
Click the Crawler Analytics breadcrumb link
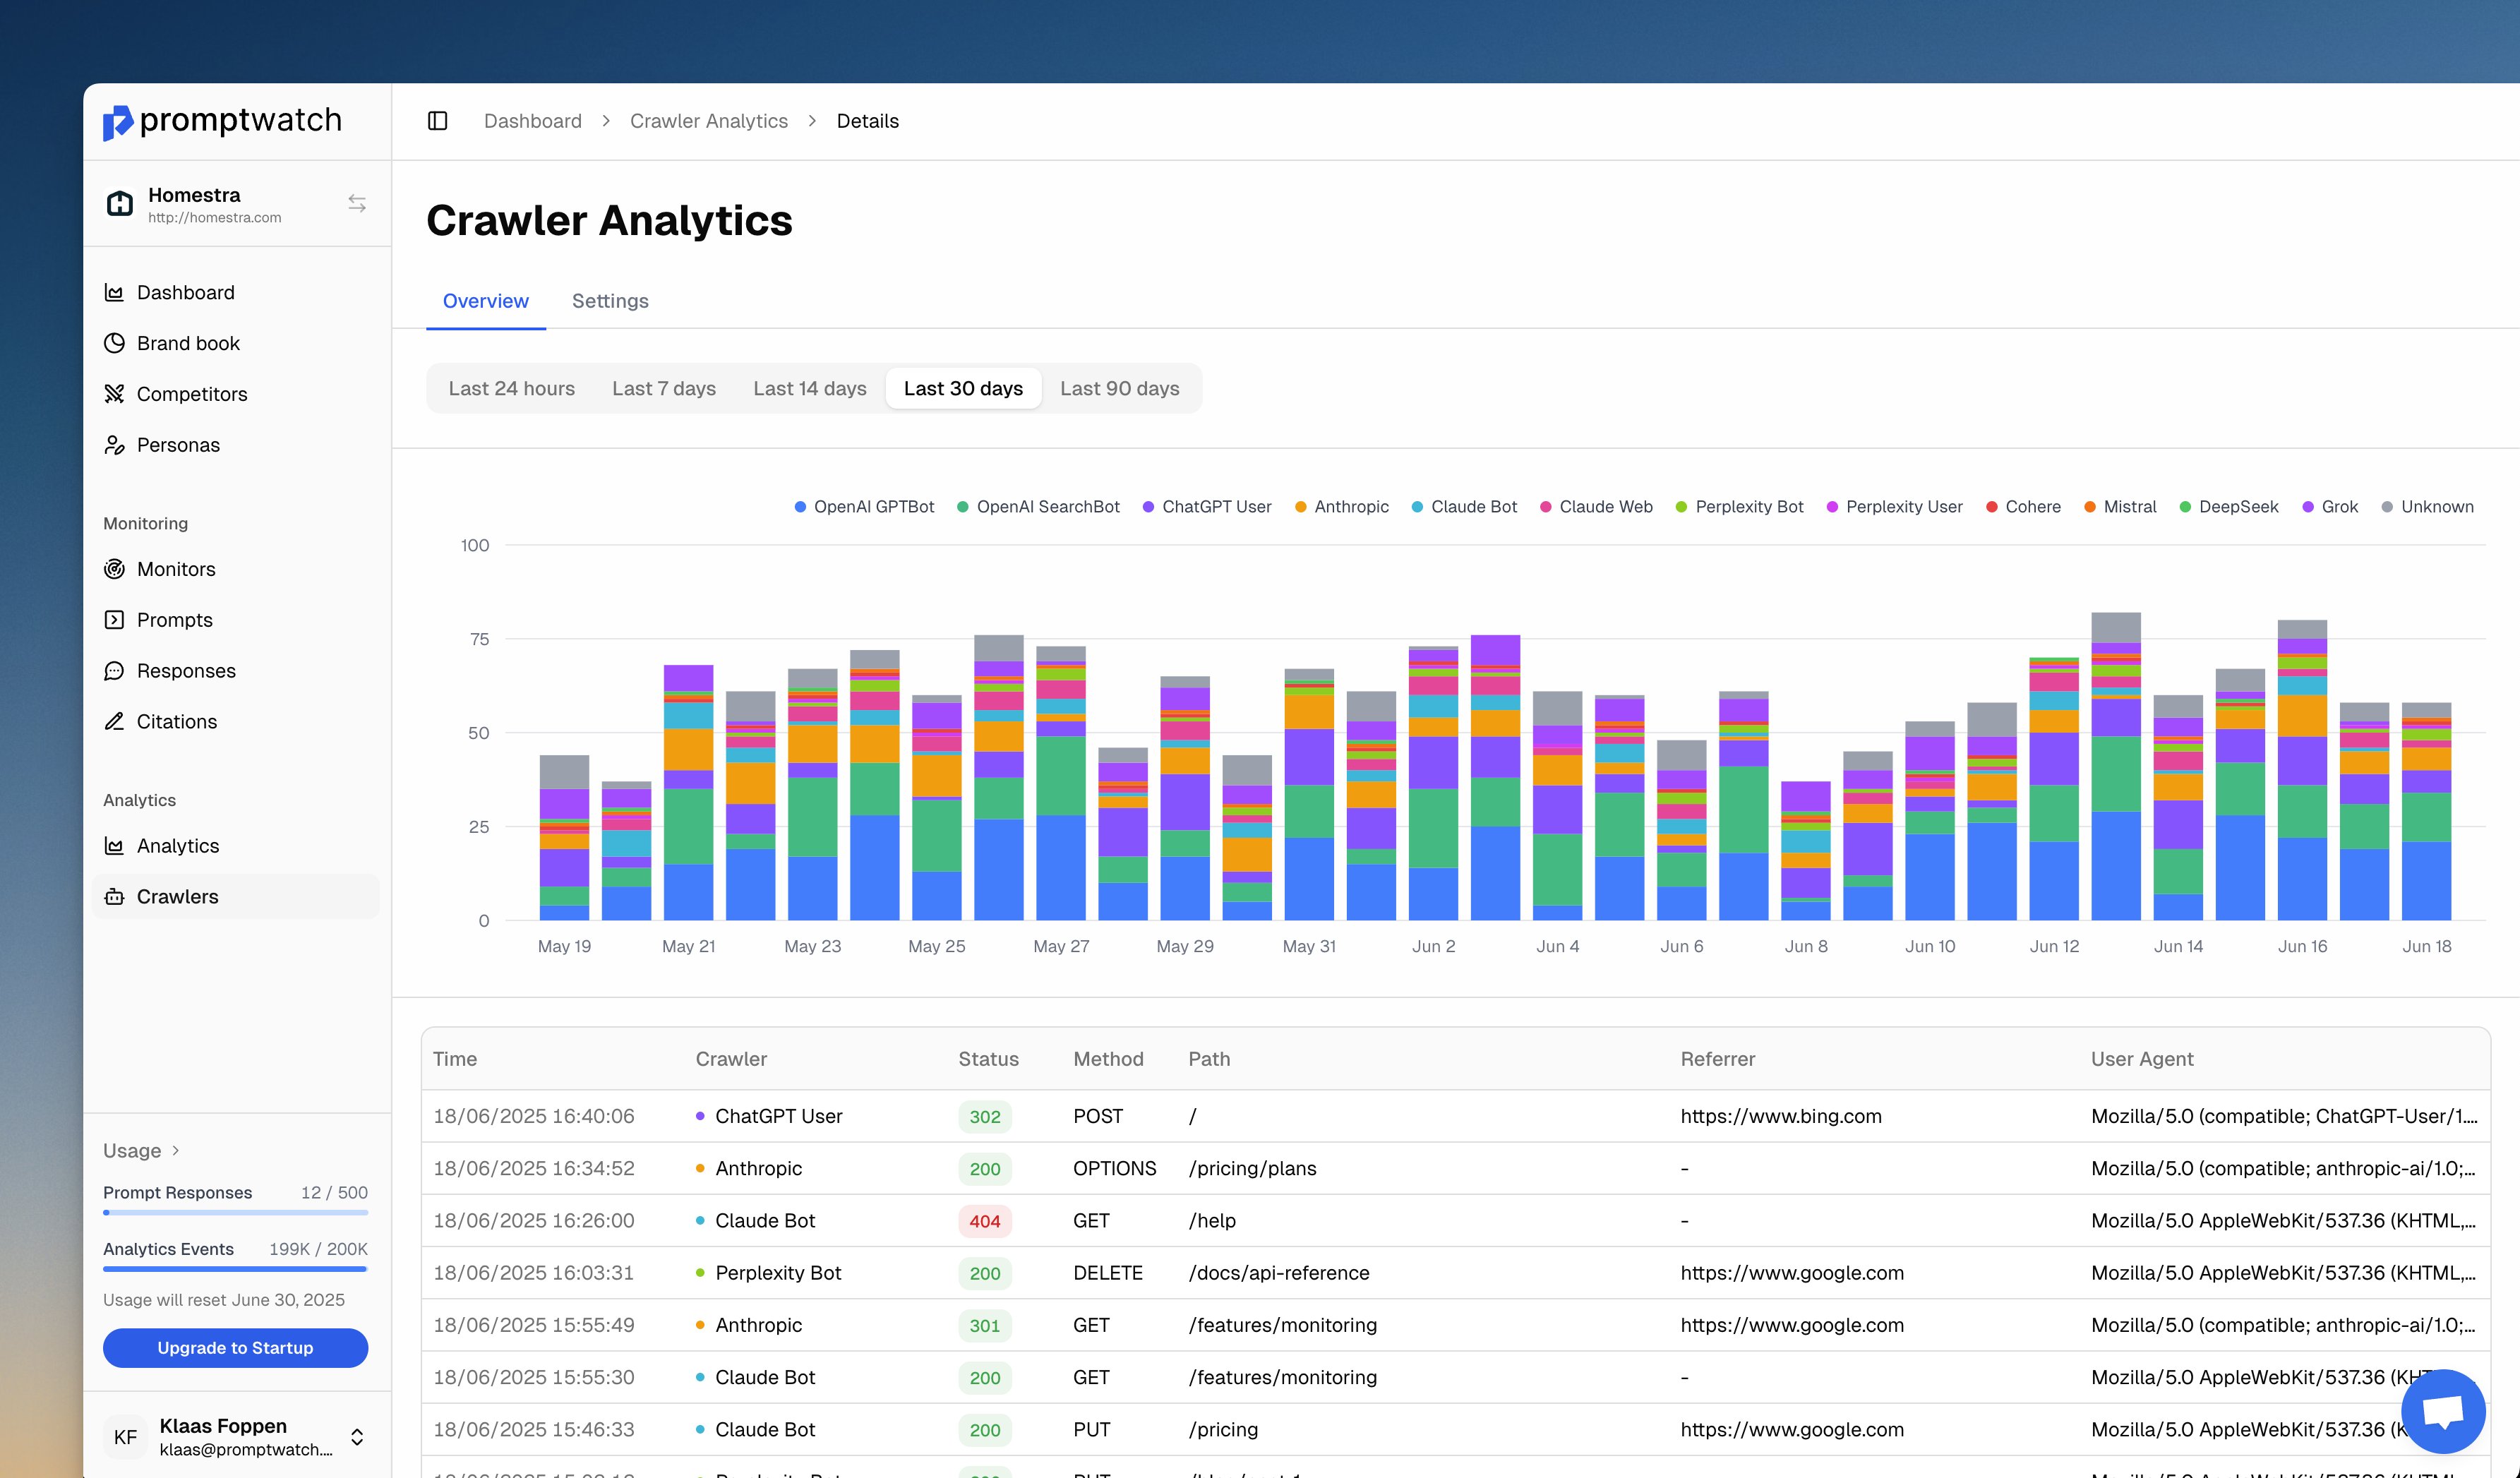click(x=709, y=121)
